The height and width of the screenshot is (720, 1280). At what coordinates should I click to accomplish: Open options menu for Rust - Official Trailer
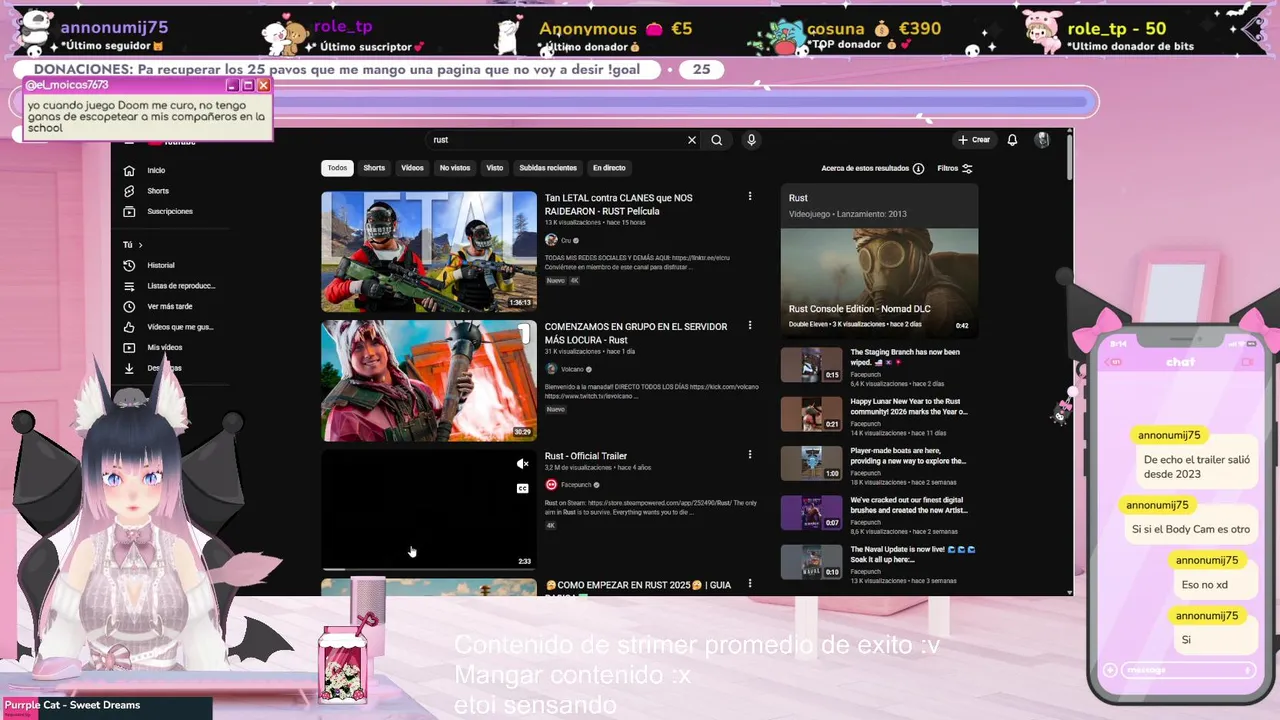coord(750,455)
